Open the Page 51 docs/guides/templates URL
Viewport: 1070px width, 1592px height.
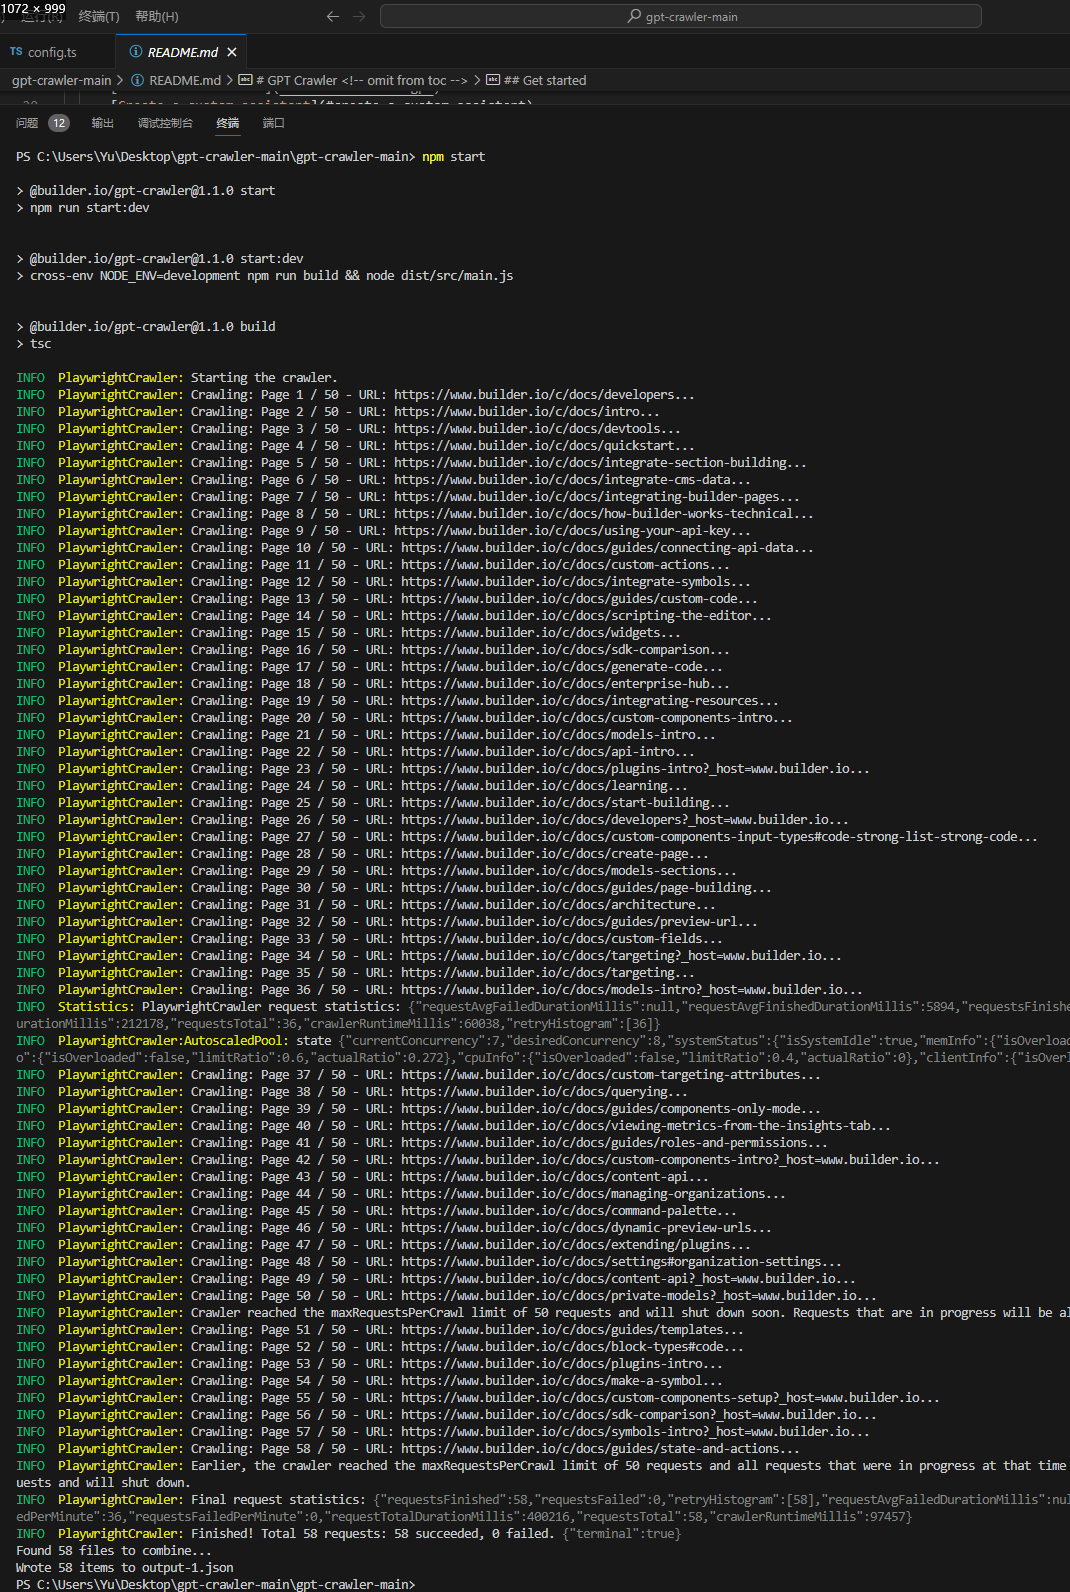(572, 1330)
